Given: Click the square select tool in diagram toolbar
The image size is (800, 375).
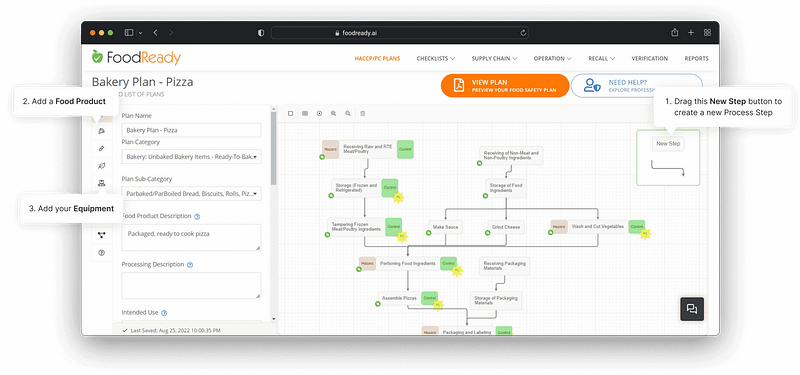Looking at the screenshot, I should click(290, 113).
